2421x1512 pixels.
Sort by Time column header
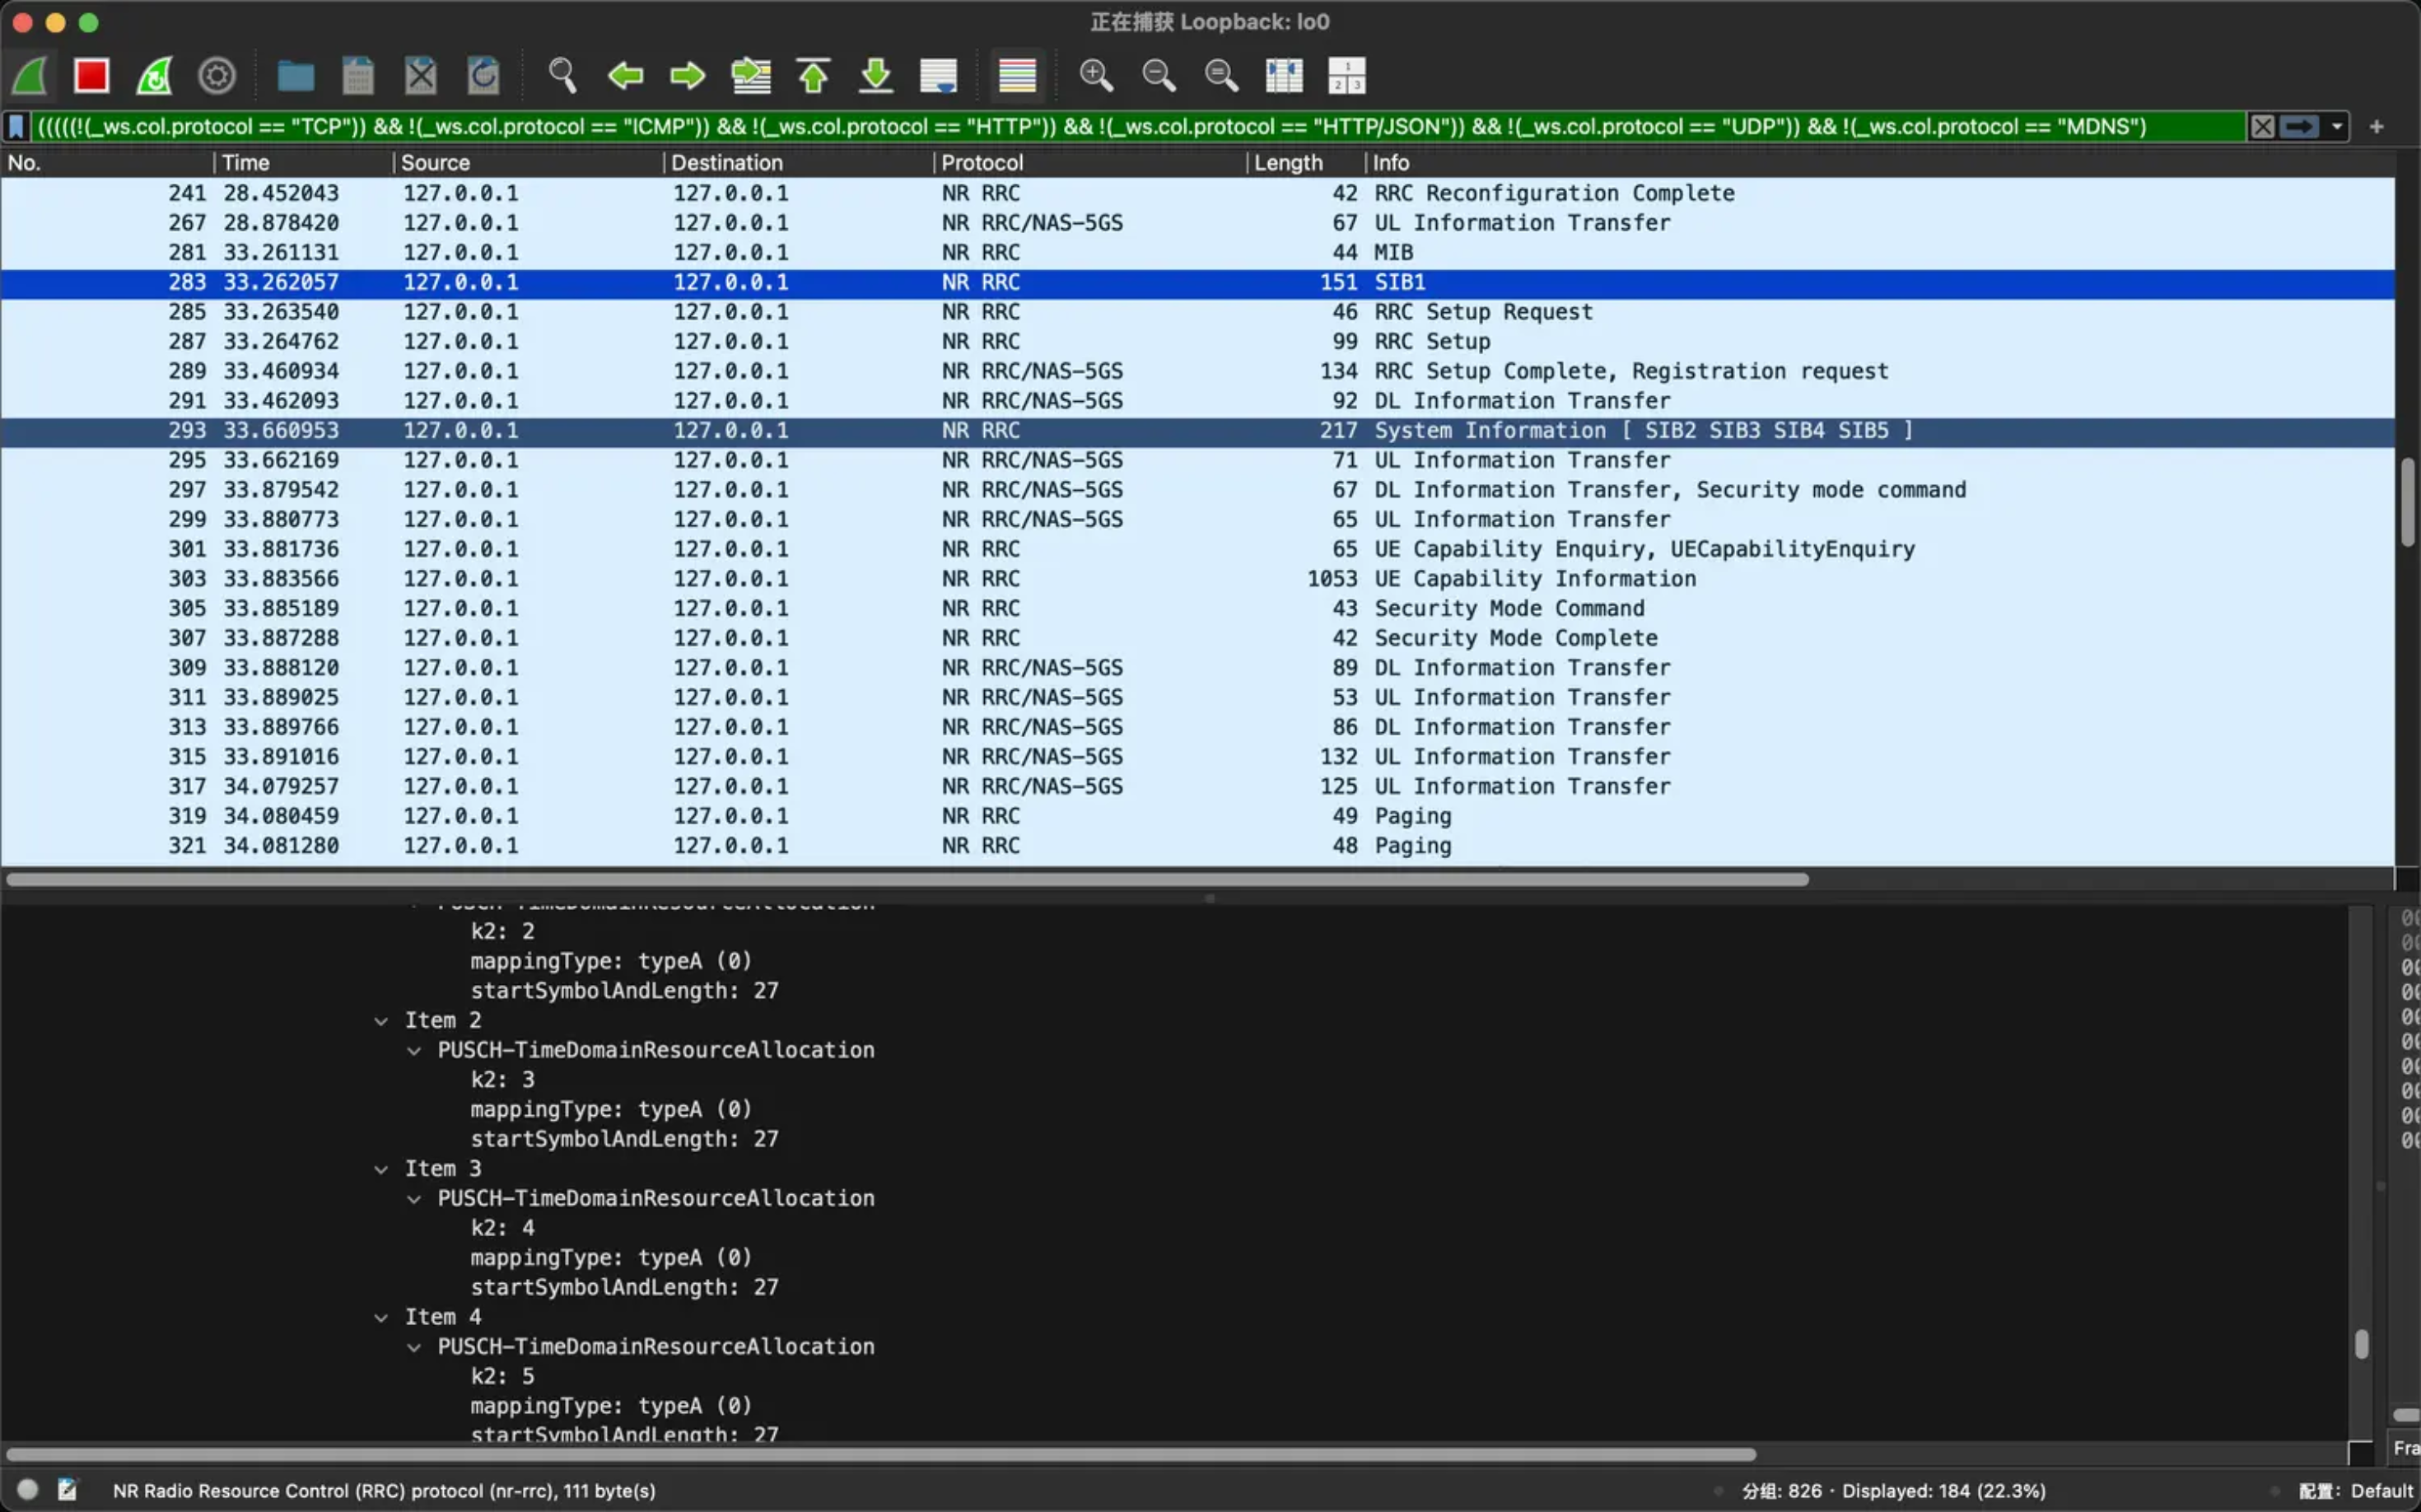303,163
